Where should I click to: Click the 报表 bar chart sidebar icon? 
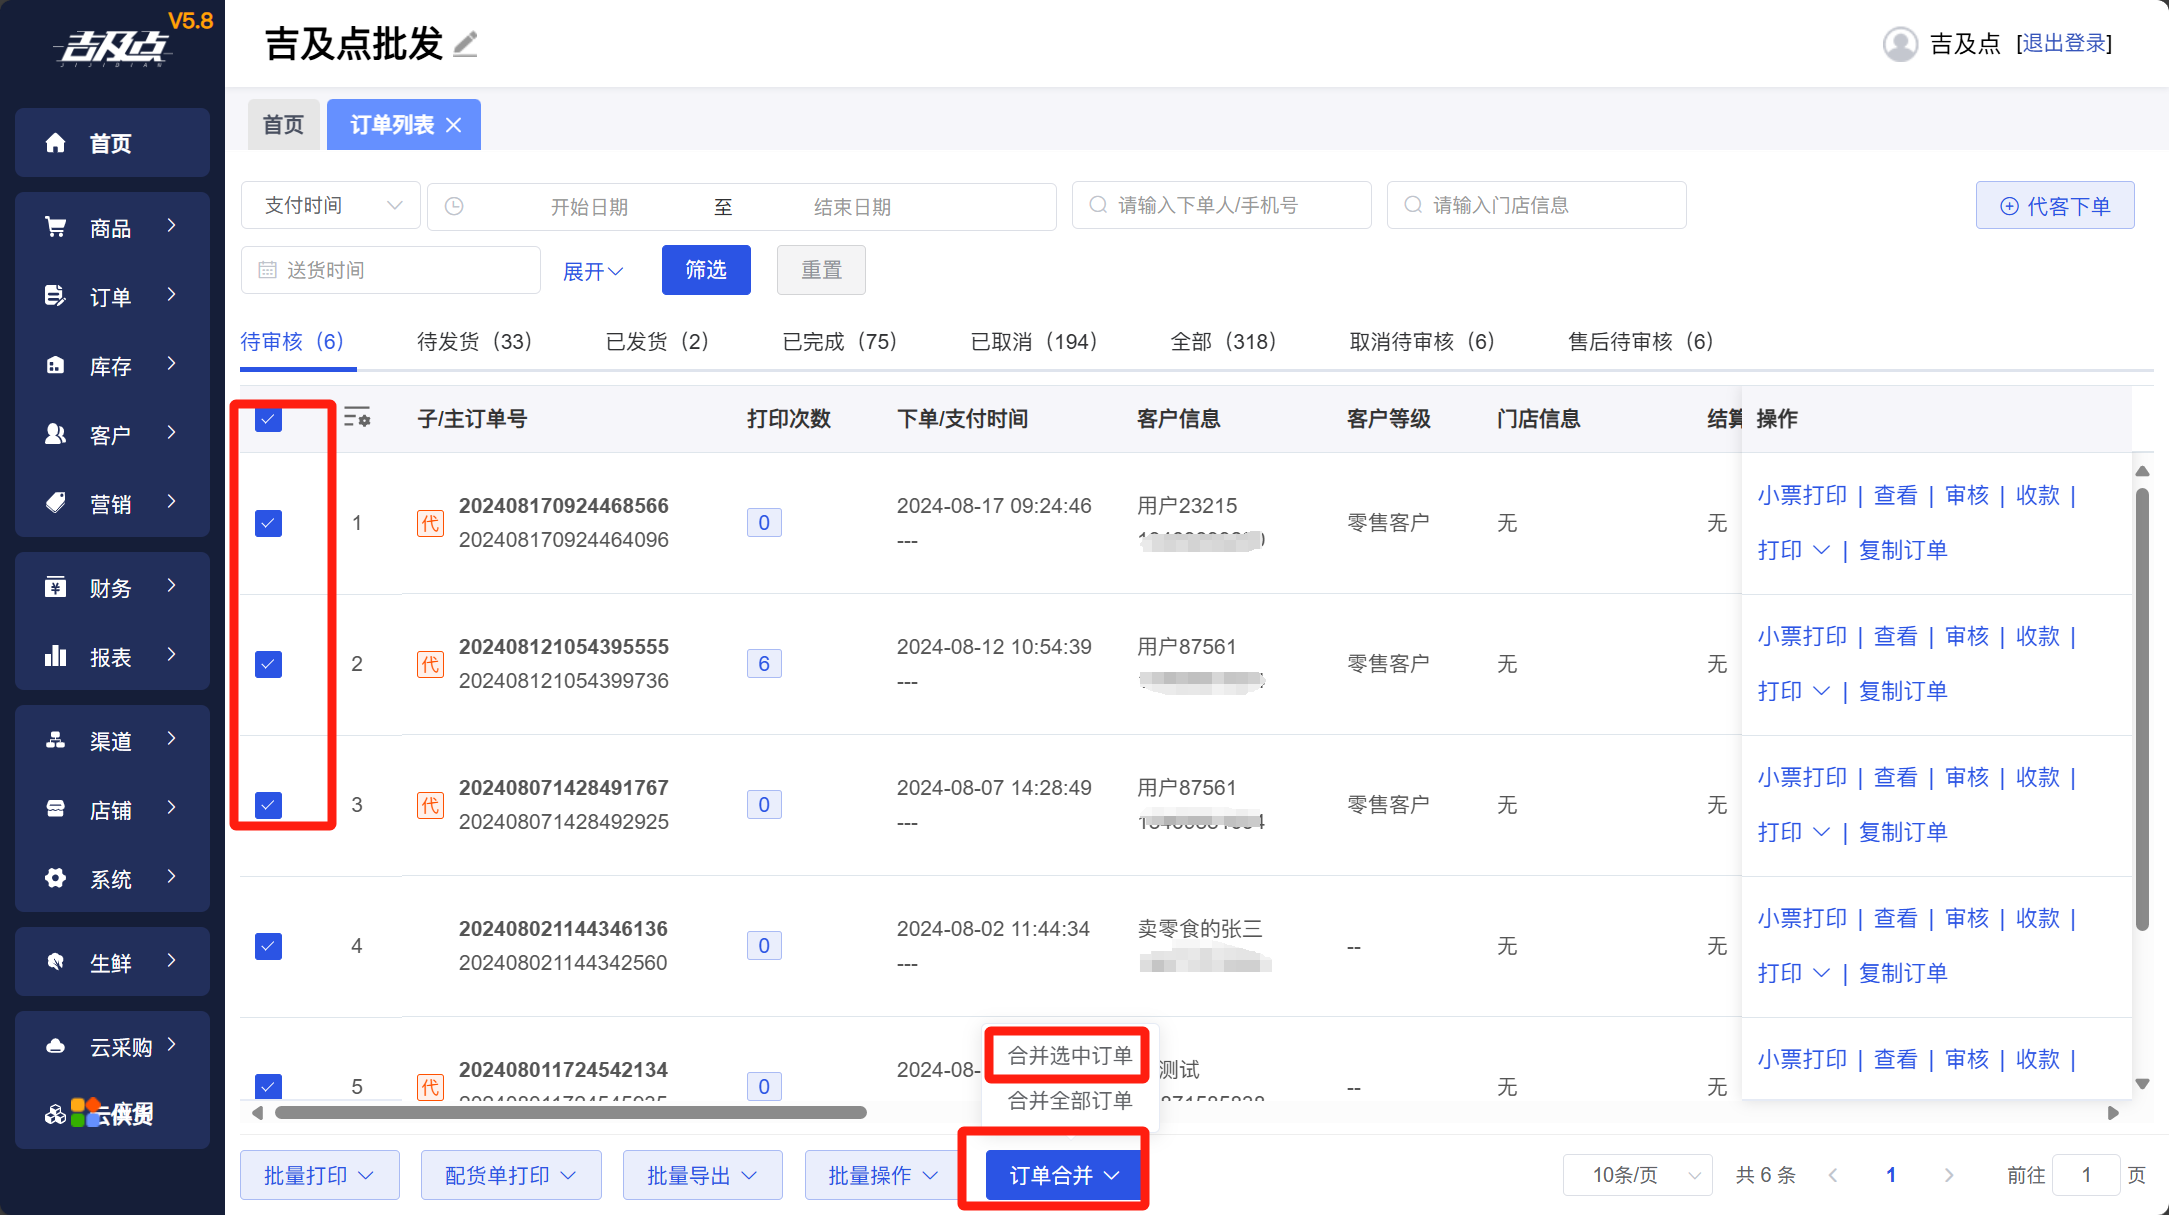(x=56, y=656)
